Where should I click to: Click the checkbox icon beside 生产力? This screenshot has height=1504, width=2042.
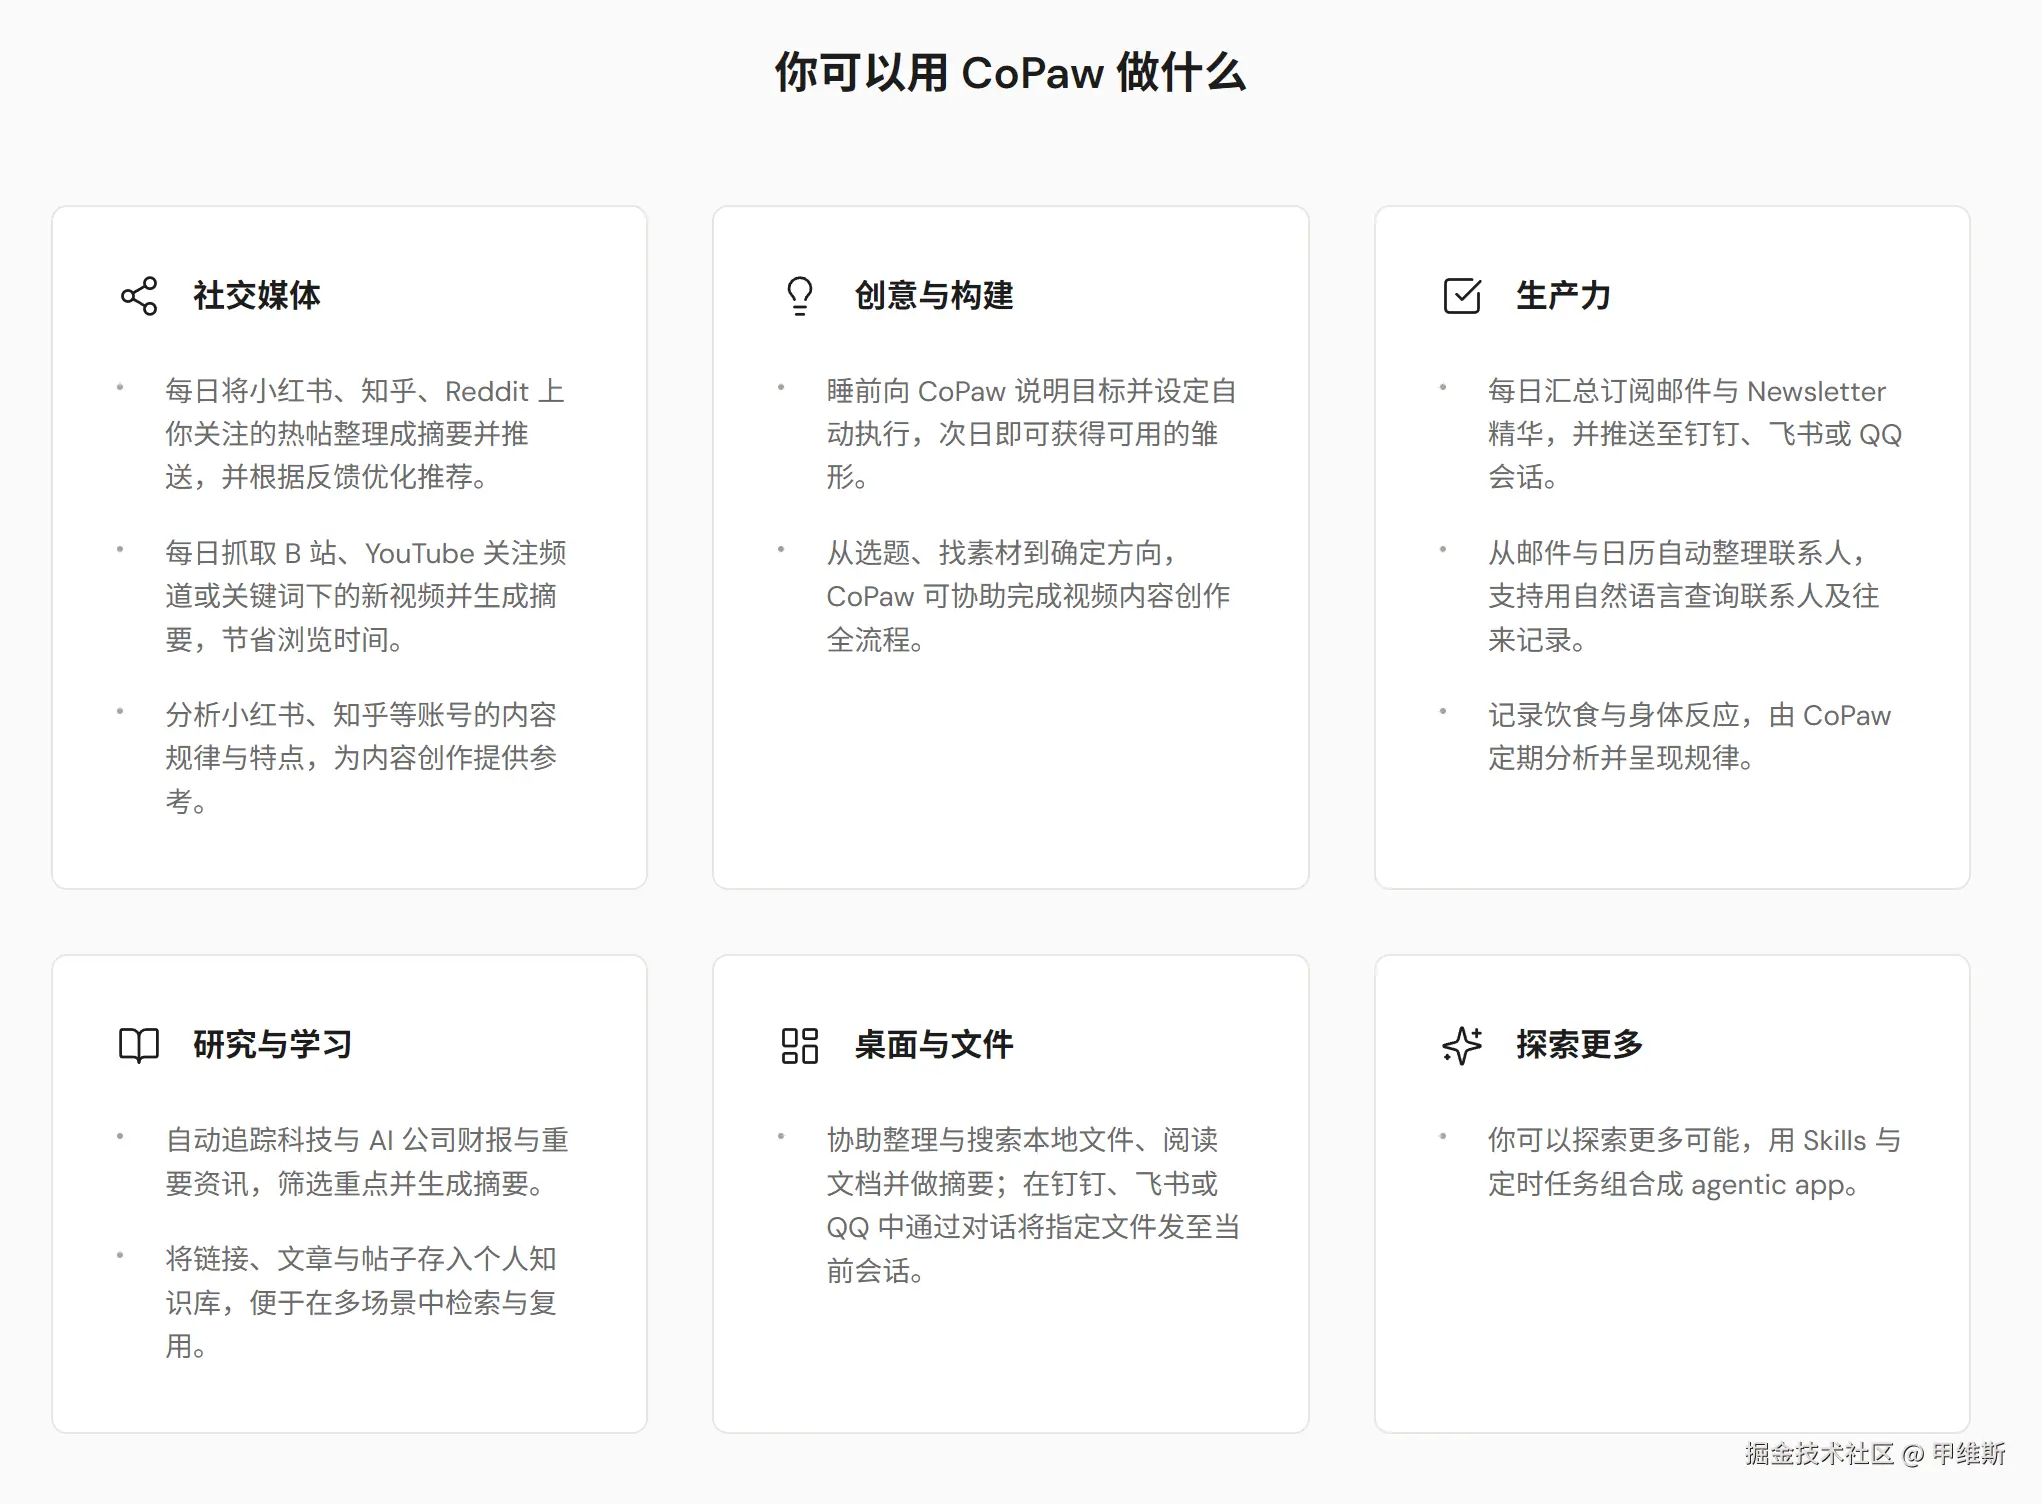click(x=1462, y=296)
